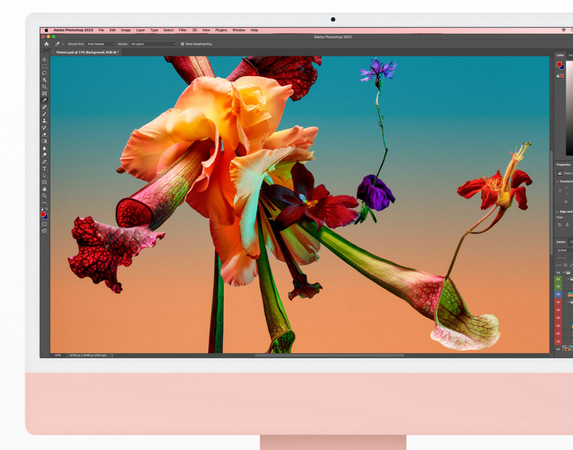The image size is (573, 450).
Task: Click the foreground red color swatch in toolbar
Action: pos(43,214)
